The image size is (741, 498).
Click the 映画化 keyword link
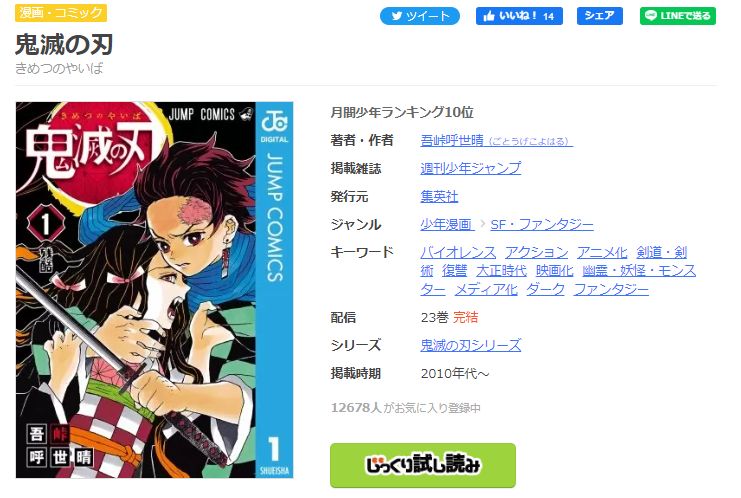click(x=554, y=270)
